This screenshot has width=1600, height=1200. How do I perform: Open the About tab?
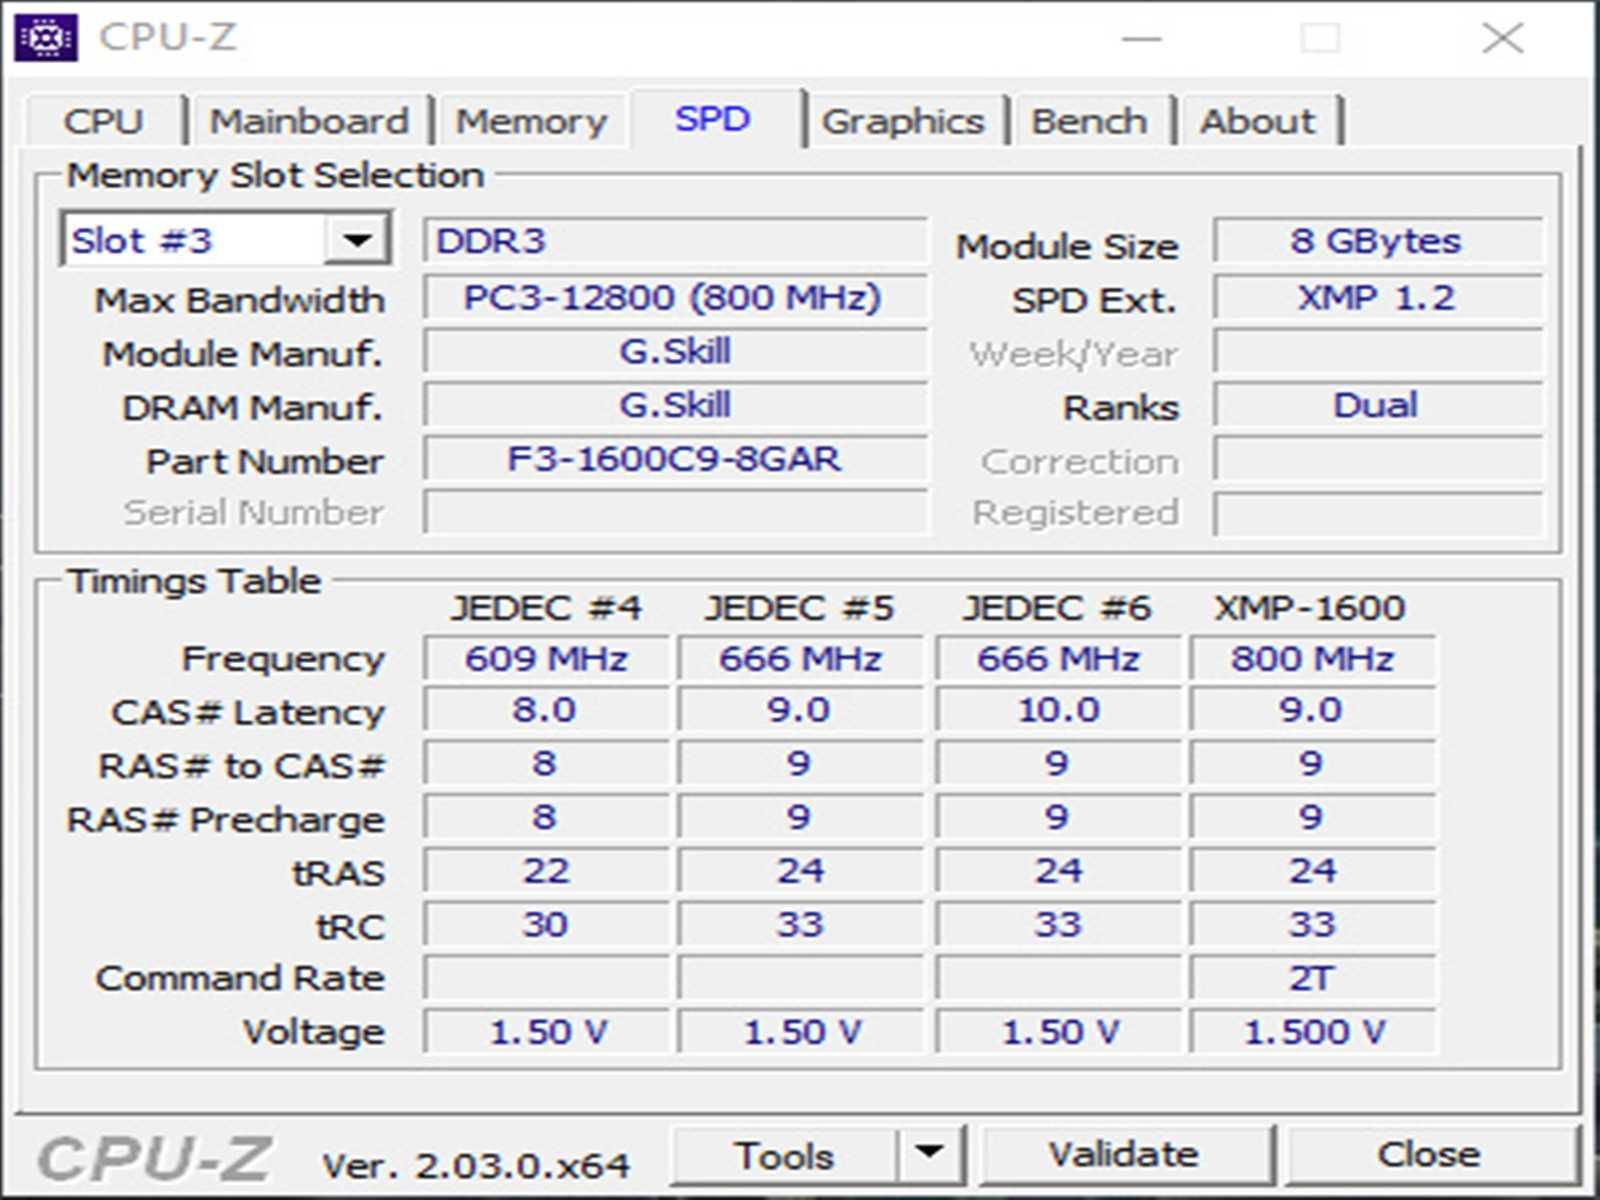click(1258, 121)
